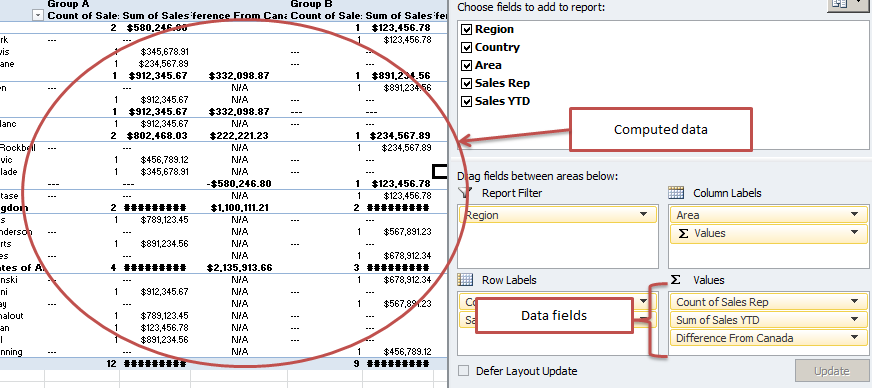
Task: Select cell with $2,135,913.66
Action: tap(239, 268)
